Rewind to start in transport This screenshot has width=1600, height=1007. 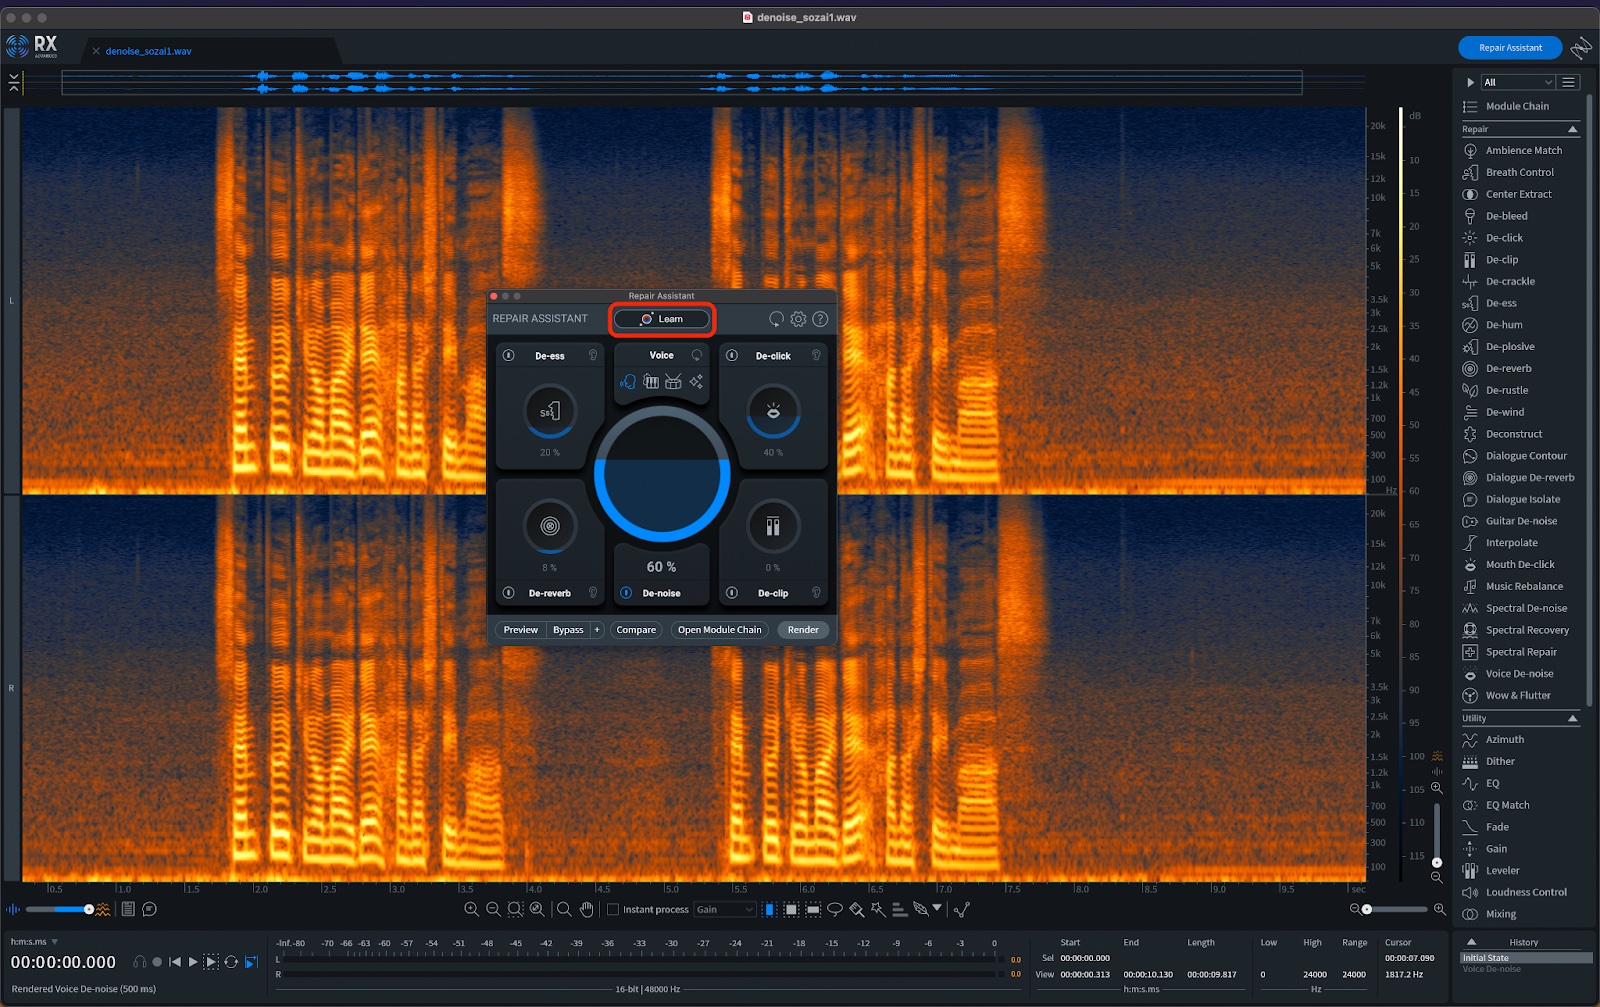(175, 962)
